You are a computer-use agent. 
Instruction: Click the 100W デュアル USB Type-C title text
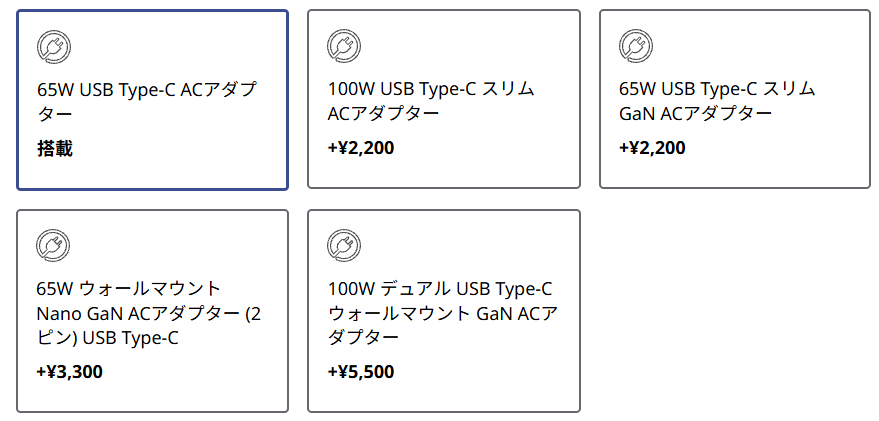click(x=440, y=290)
